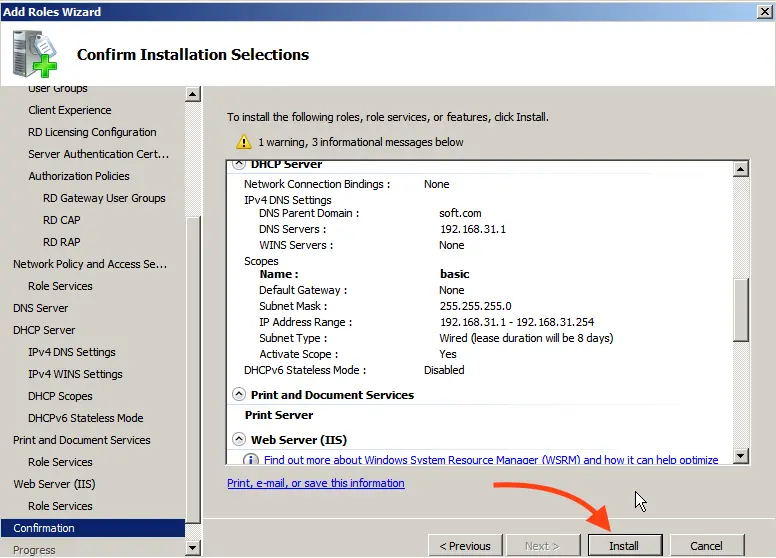Viewport: 776px width, 558px height.
Task: Click the info icon beside WSRM link
Action: point(251,460)
